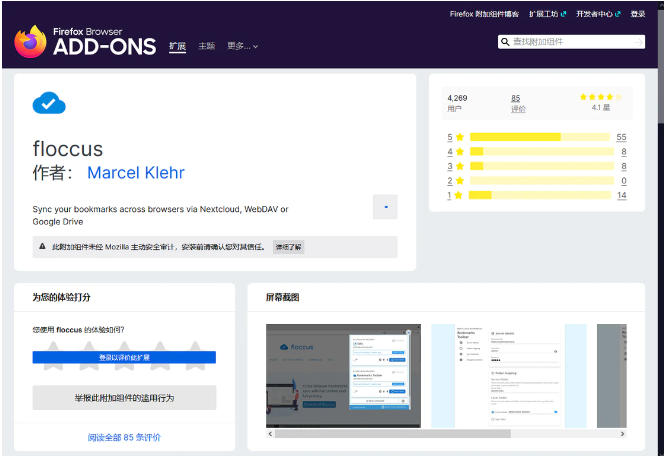Click 登录 in the top right
664x456 pixels.
[x=638, y=14]
